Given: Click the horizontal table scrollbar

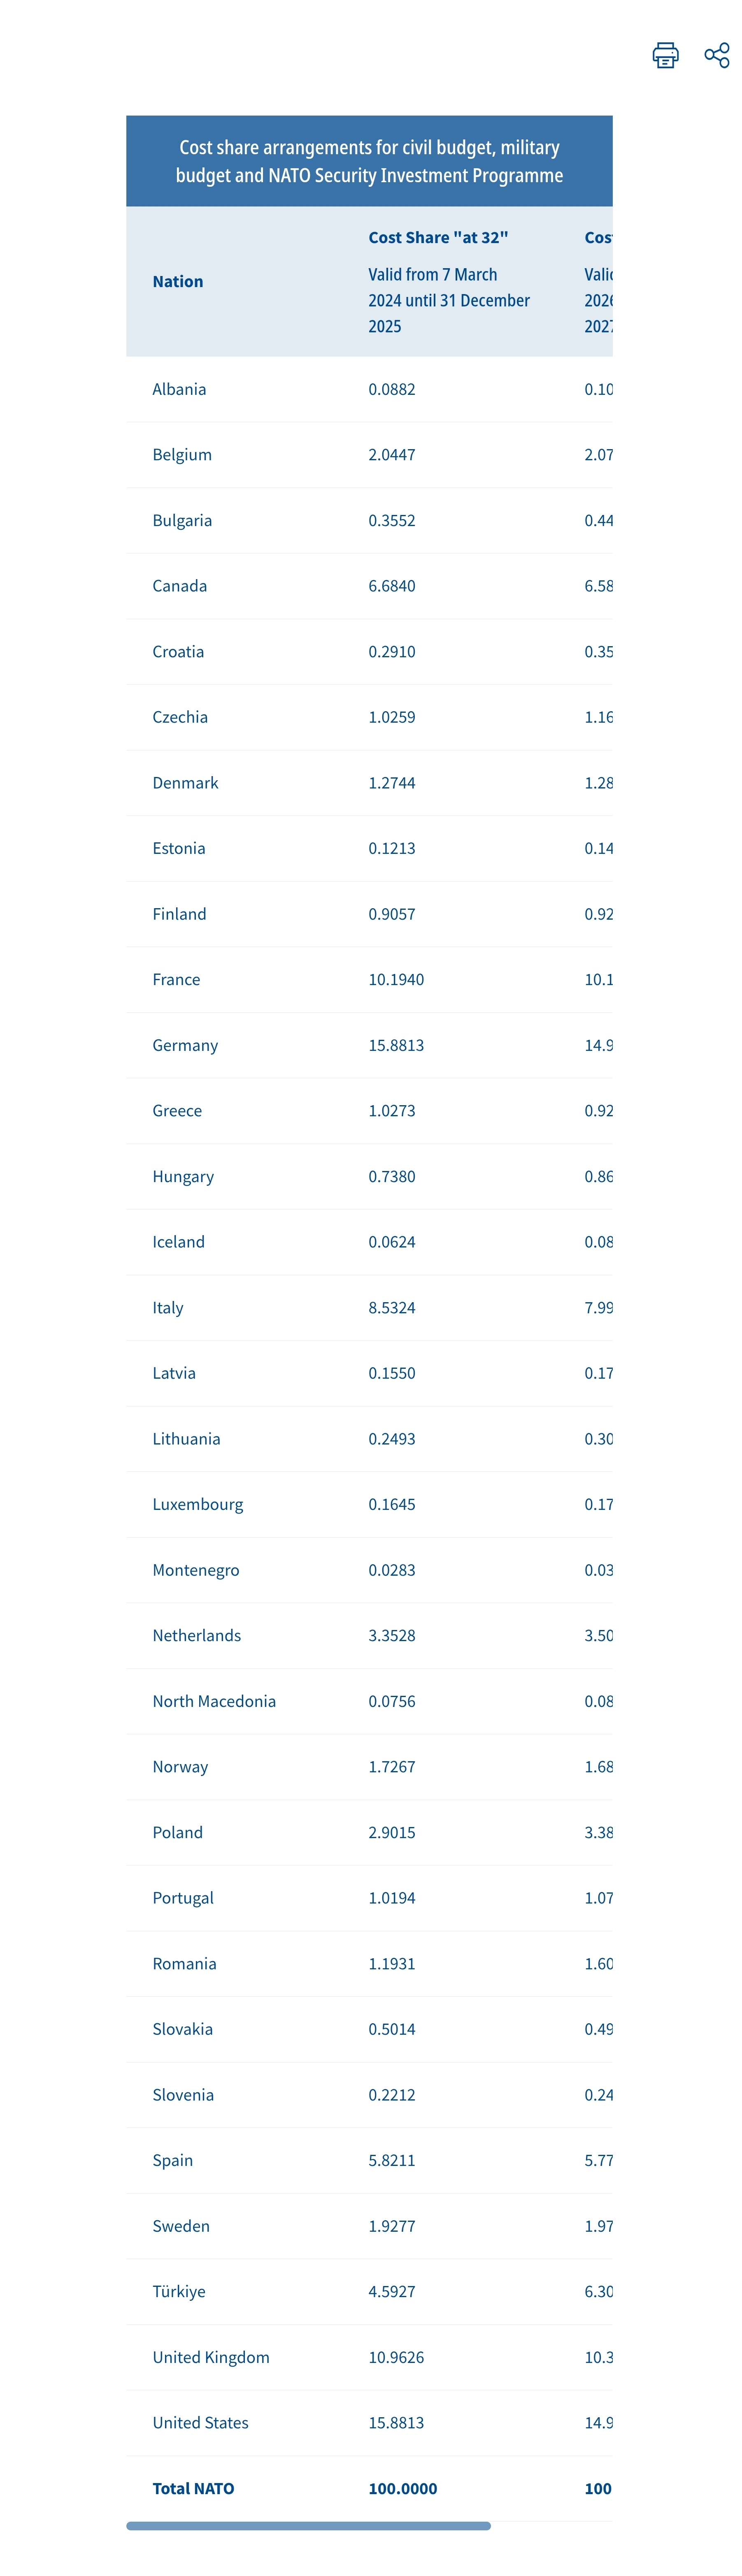Looking at the screenshot, I should coord(308,2526).
